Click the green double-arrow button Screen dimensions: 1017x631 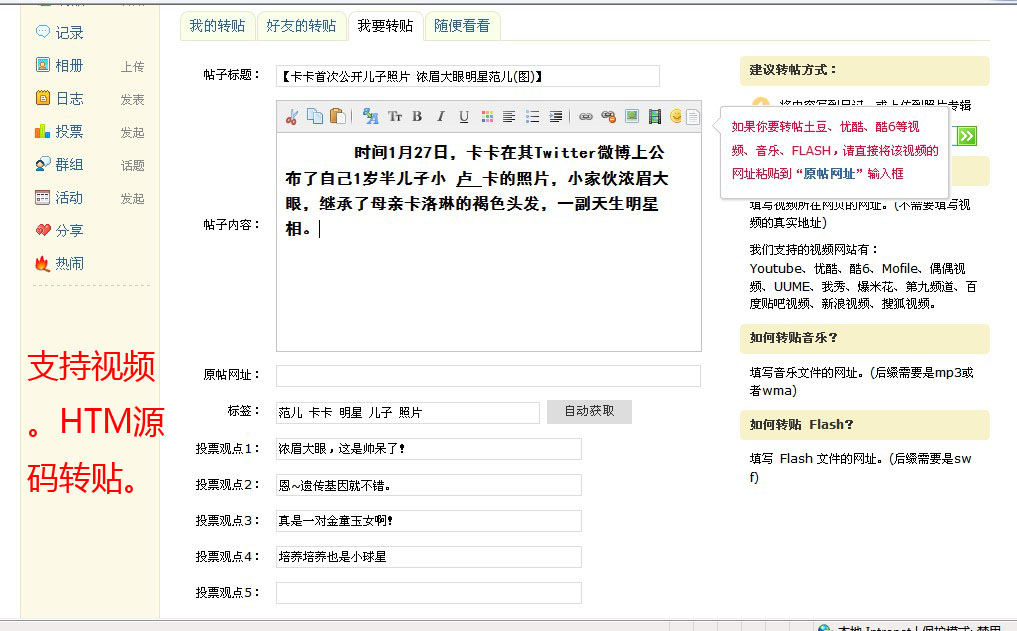pyautogui.click(x=966, y=136)
